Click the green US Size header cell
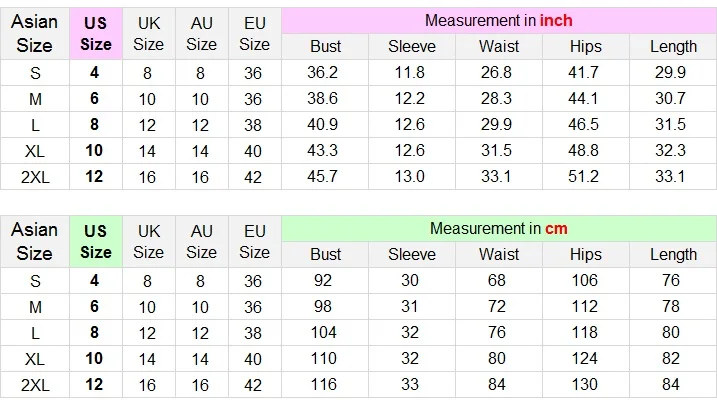The image size is (717, 408). click(96, 242)
